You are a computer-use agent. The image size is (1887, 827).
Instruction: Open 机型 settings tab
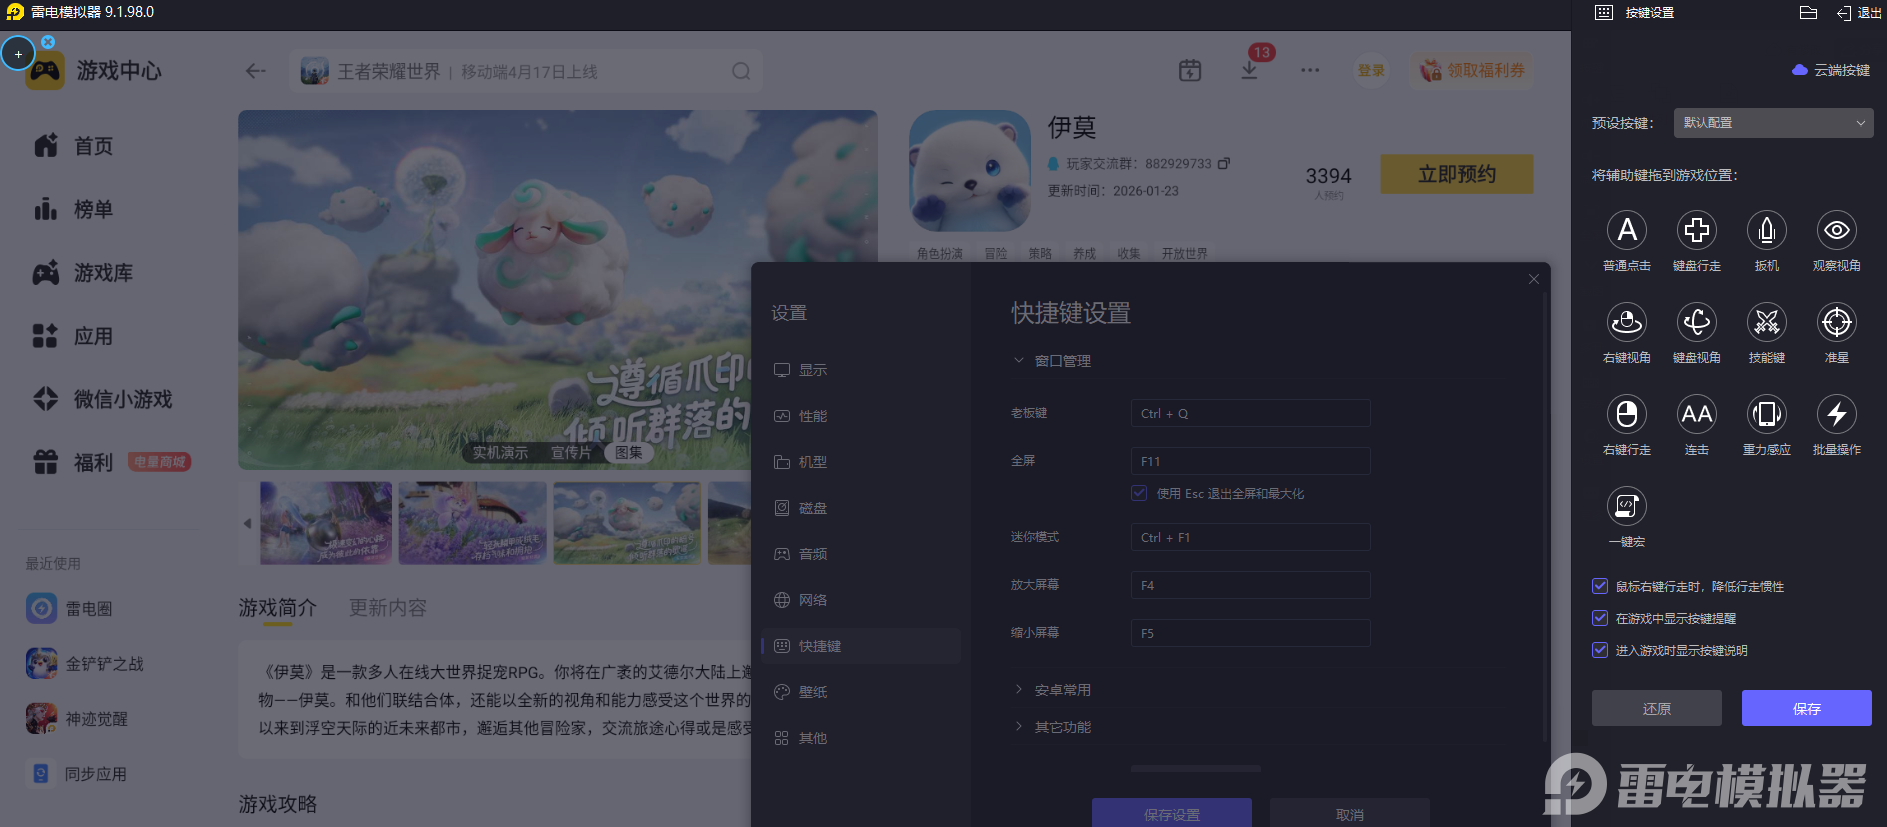[x=861, y=462]
